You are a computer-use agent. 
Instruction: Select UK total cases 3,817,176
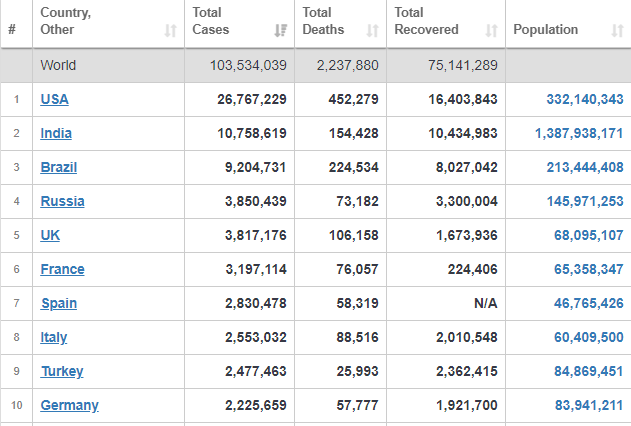click(256, 235)
